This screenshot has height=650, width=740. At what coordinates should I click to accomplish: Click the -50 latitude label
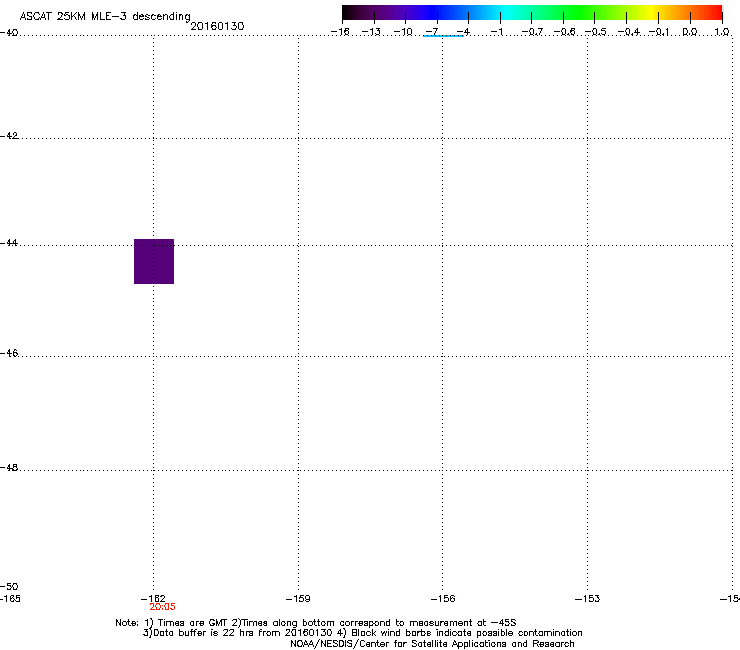(9, 586)
